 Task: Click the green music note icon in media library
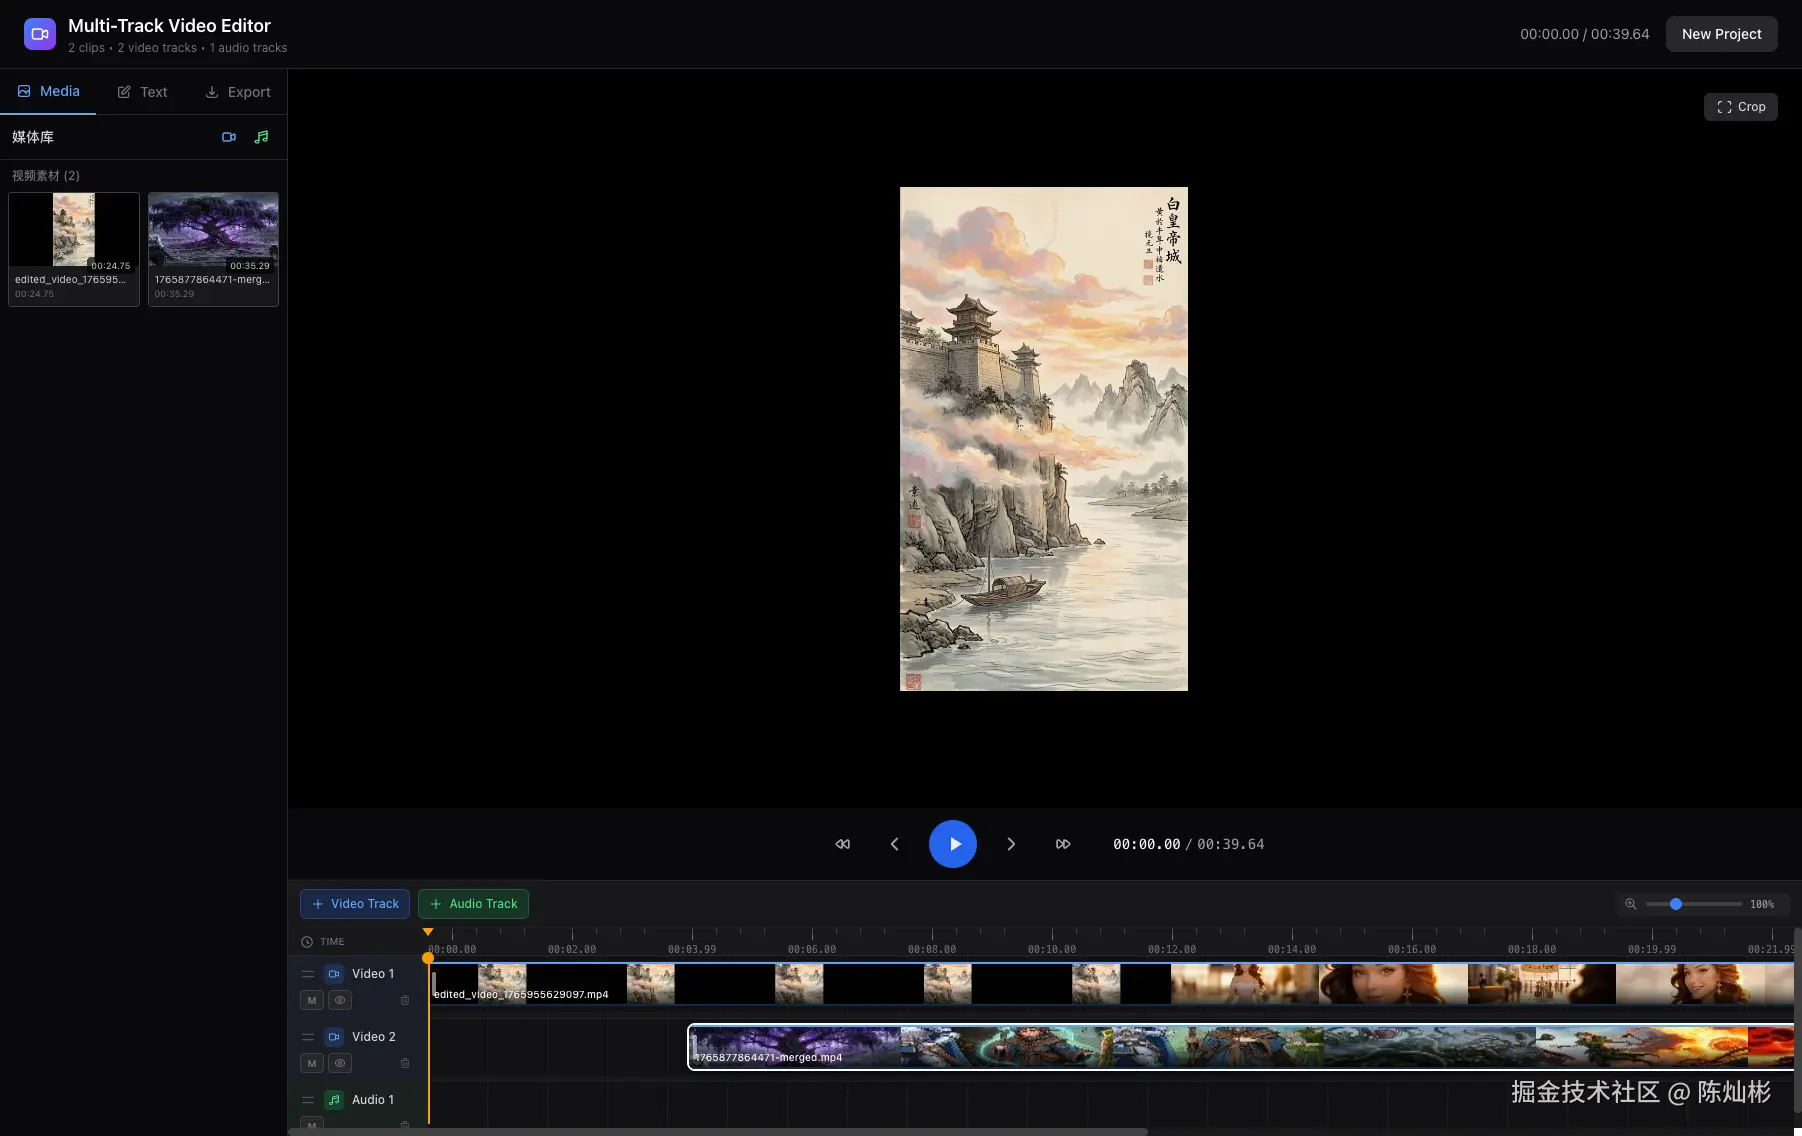tap(262, 137)
